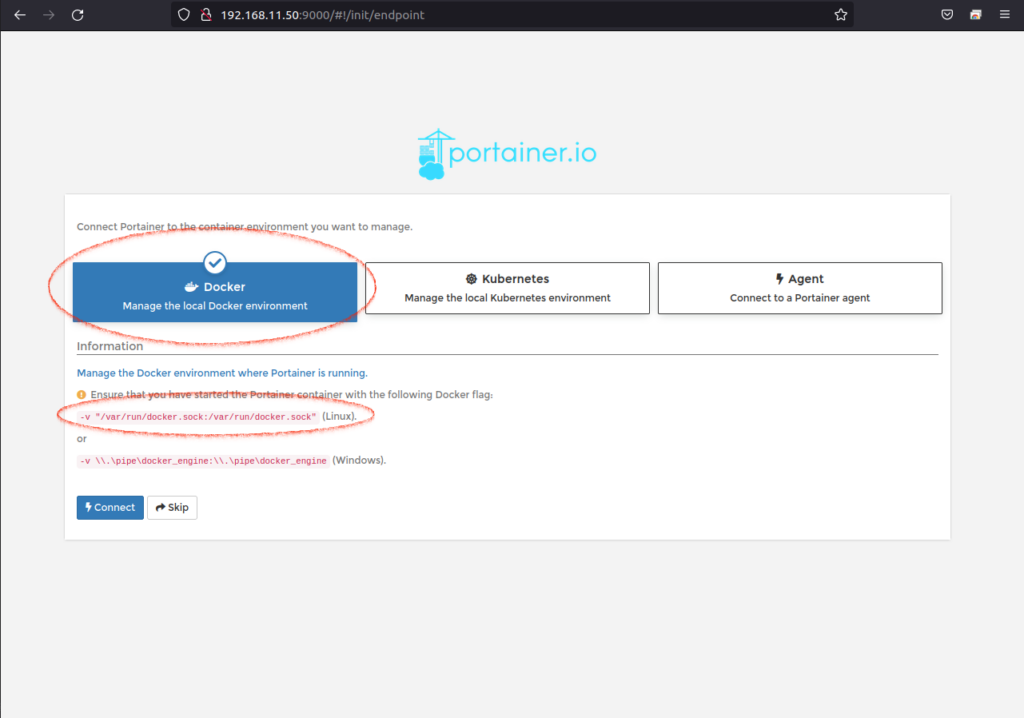Screen dimensions: 1024x718
Task: Click the Information section heading
Action: (x=110, y=346)
